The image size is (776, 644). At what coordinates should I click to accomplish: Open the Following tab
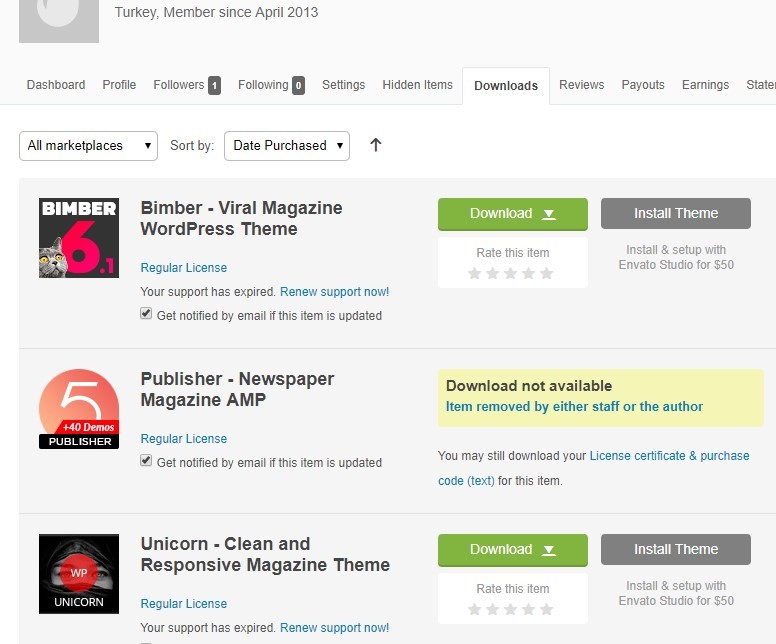pos(263,85)
